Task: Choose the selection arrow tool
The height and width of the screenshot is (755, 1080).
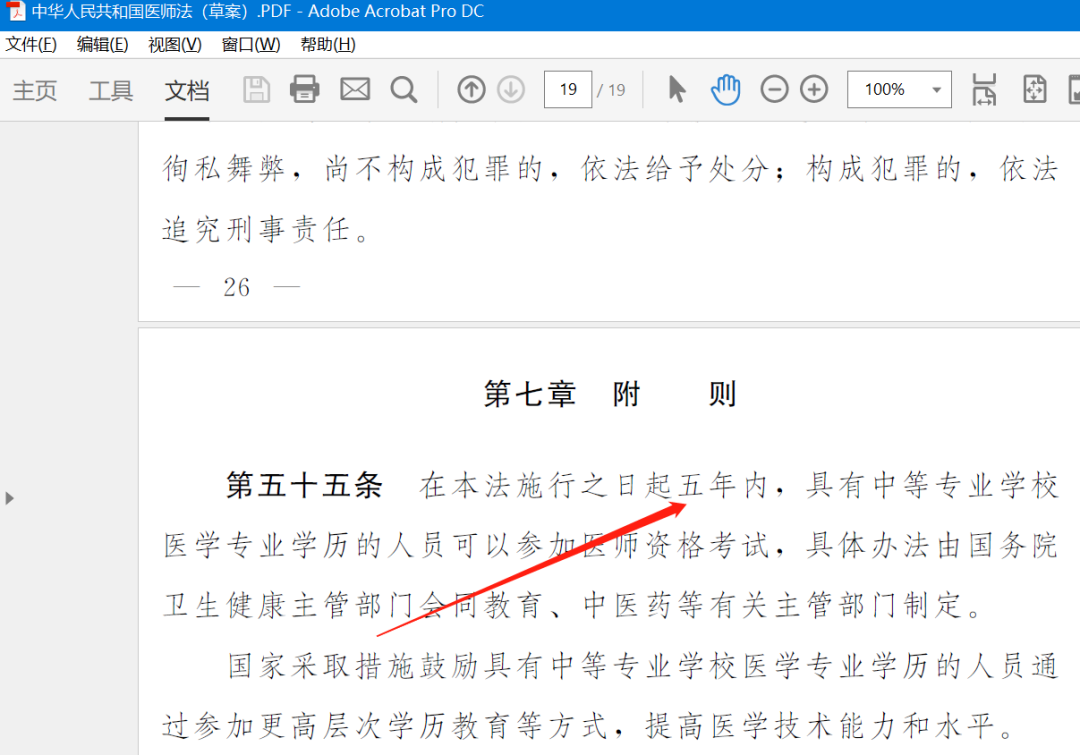Action: click(677, 90)
